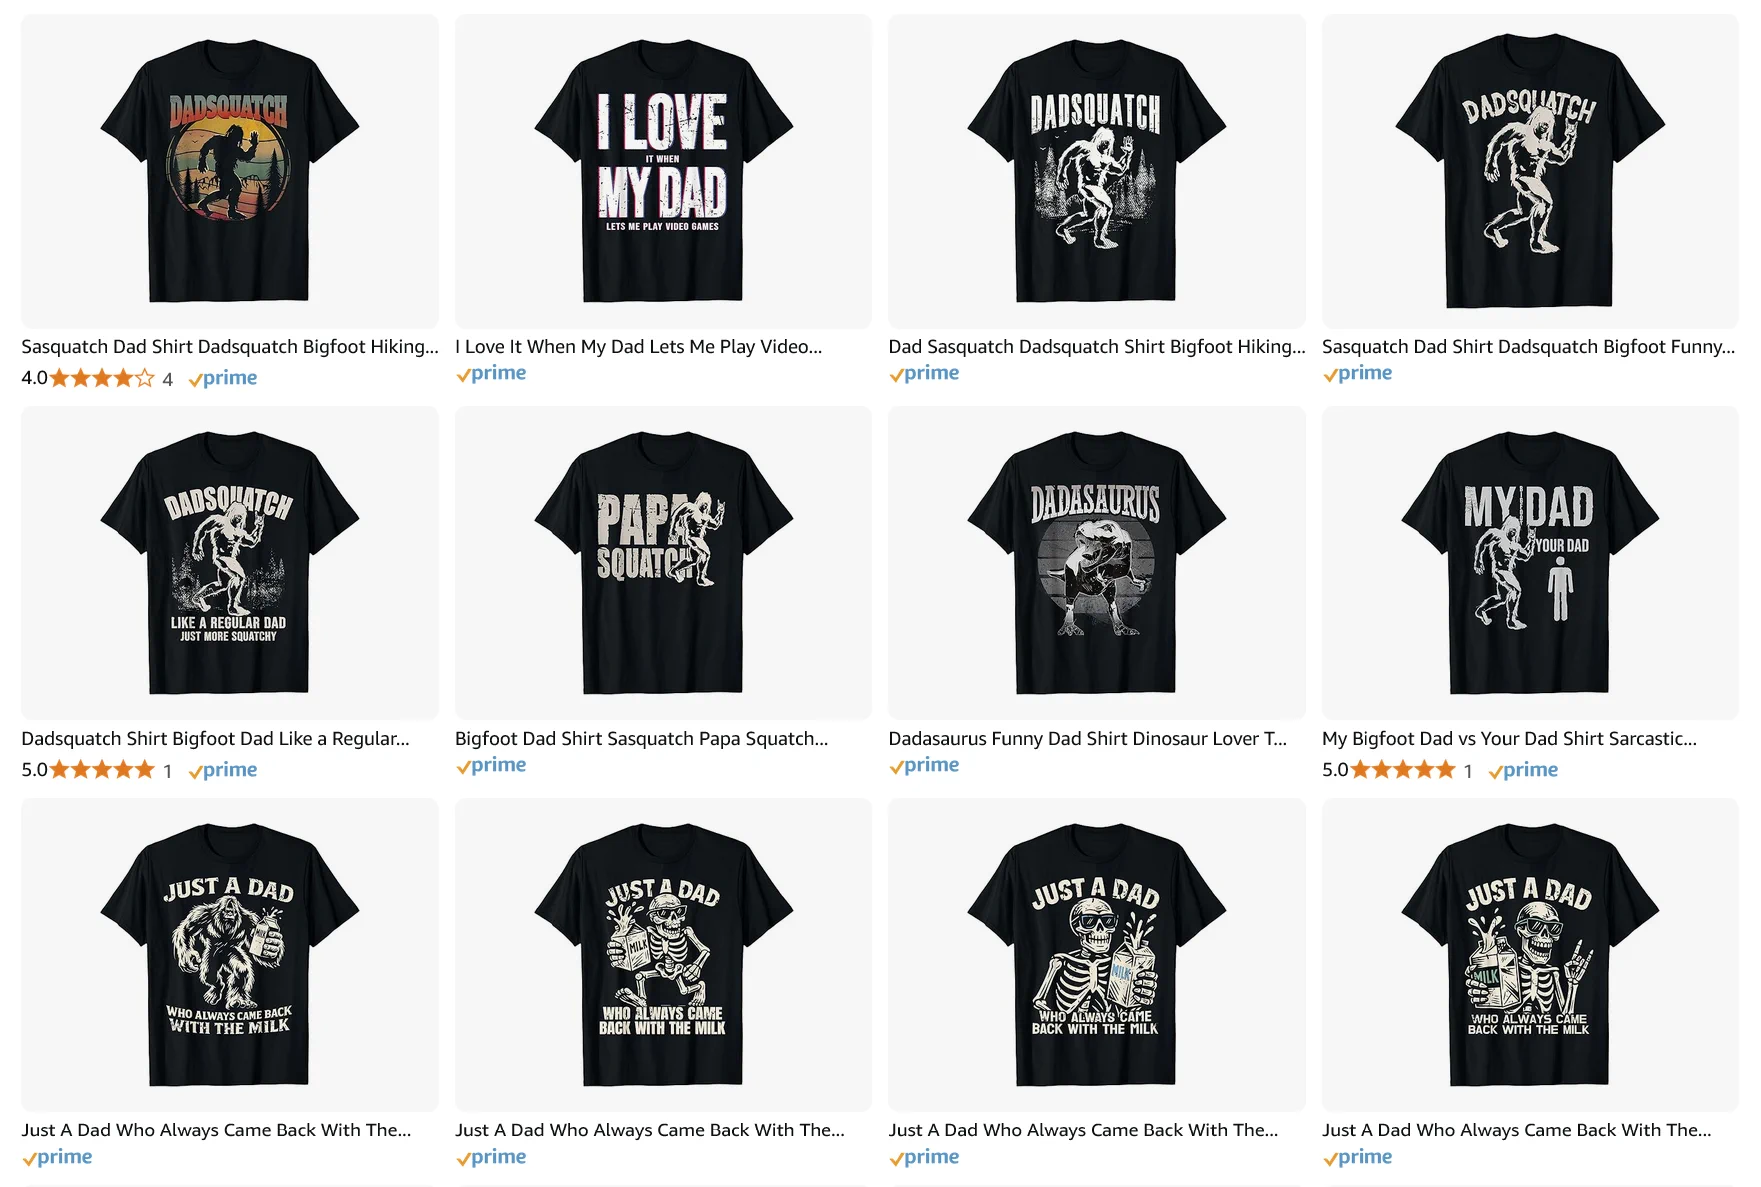This screenshot has width=1761, height=1187.
Task: Select Prime badge on last Just A Dad listing
Action: point(1358,1157)
